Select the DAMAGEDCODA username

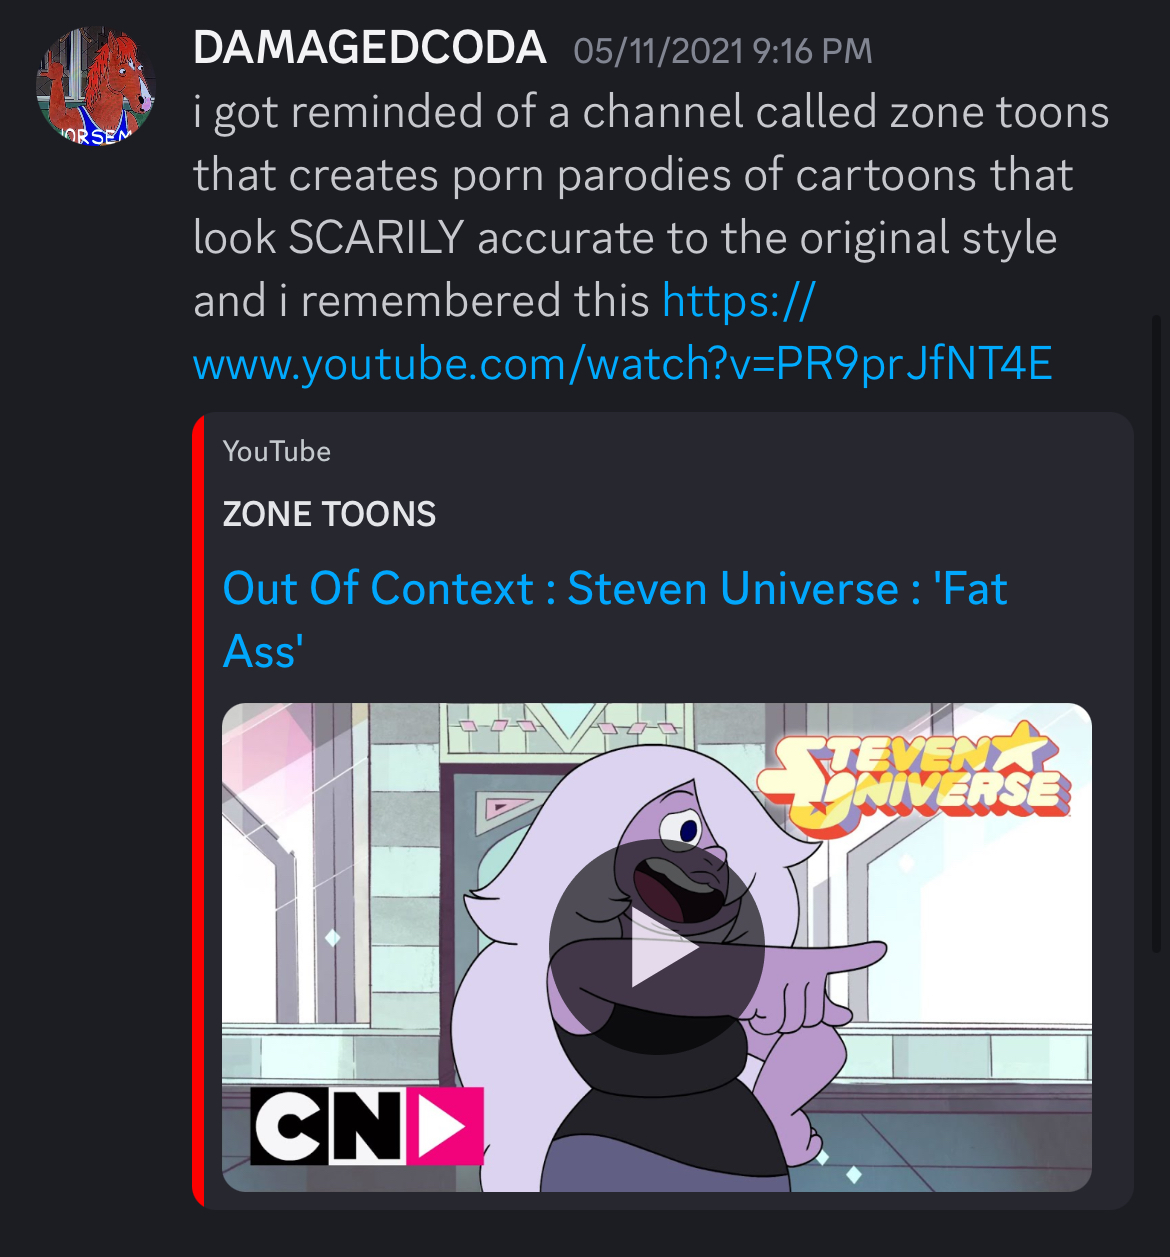click(369, 48)
